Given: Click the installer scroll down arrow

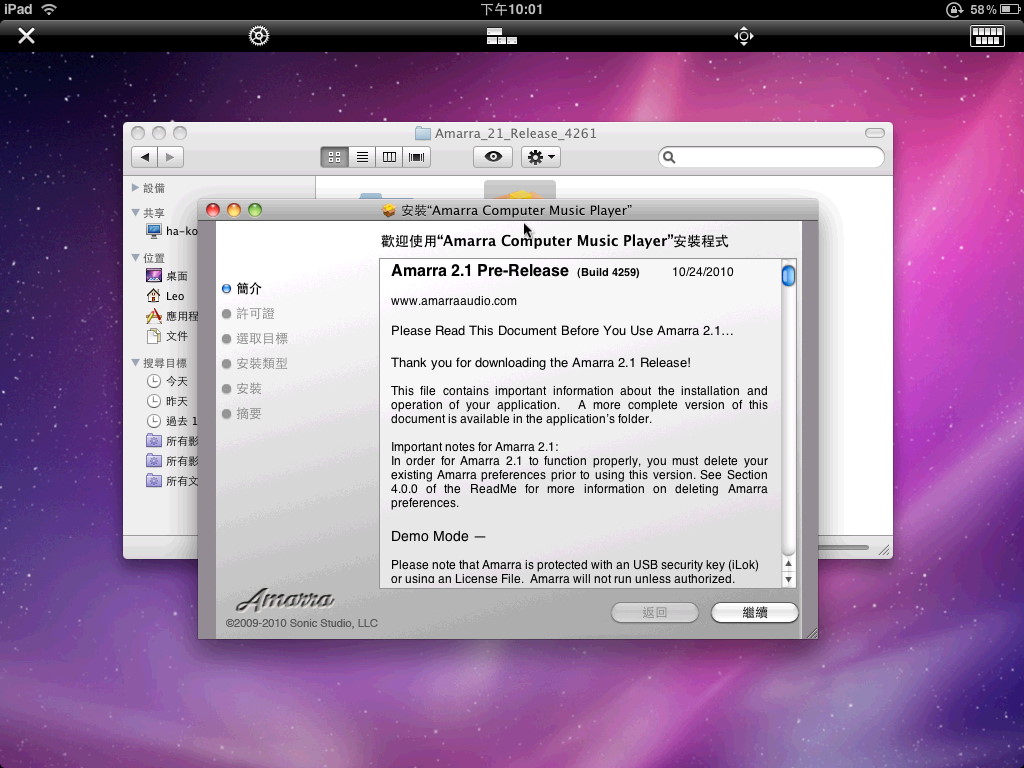Looking at the screenshot, I should (x=788, y=579).
